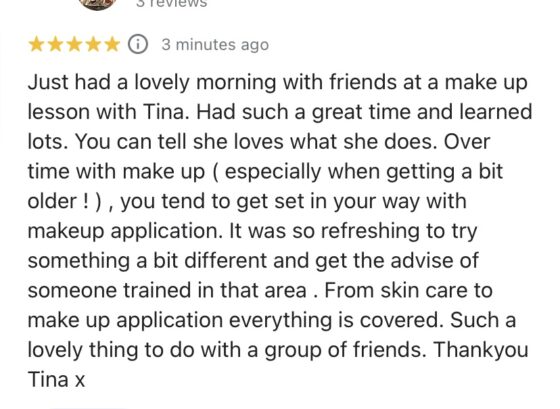Click the sentence "You can tell she loves"
Image resolution: width=560 pixels, height=409 pixels.
[x=180, y=141]
